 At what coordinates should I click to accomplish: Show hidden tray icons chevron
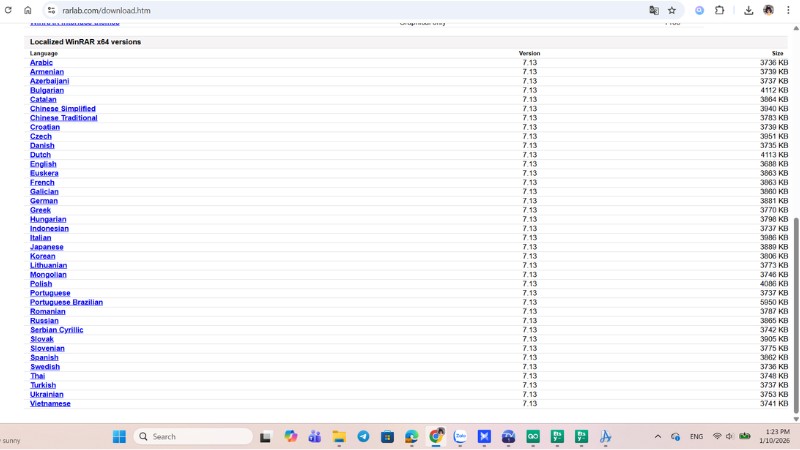[x=658, y=437]
